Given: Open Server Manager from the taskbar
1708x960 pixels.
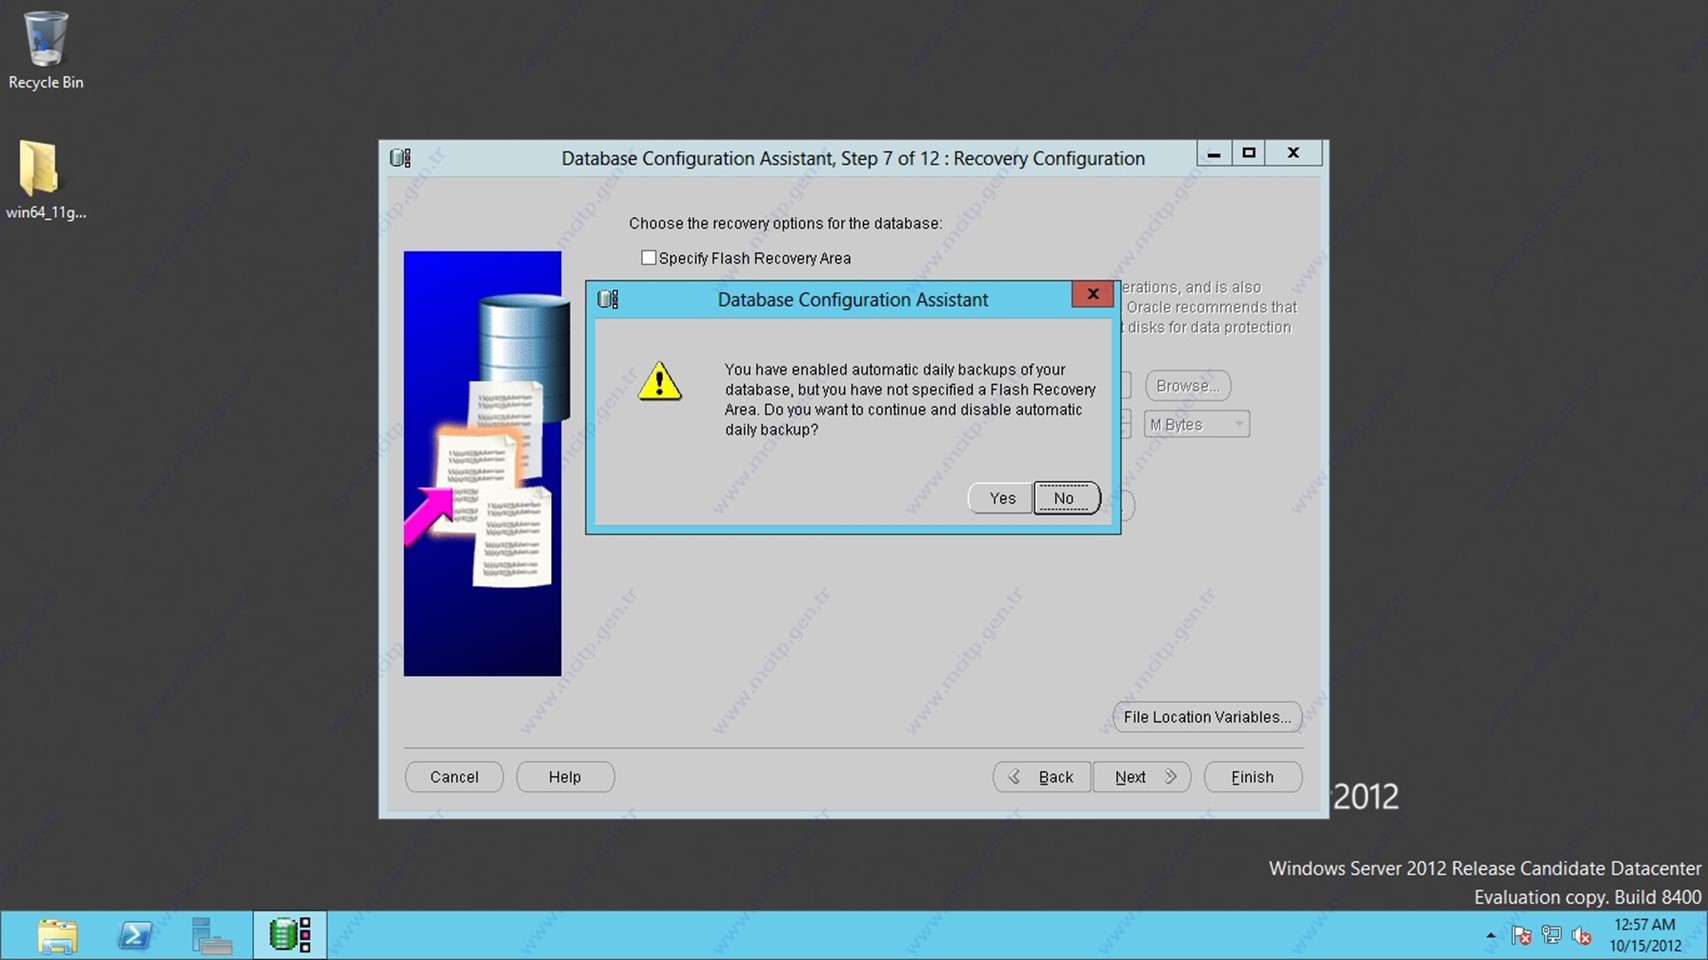Looking at the screenshot, I should (212, 936).
